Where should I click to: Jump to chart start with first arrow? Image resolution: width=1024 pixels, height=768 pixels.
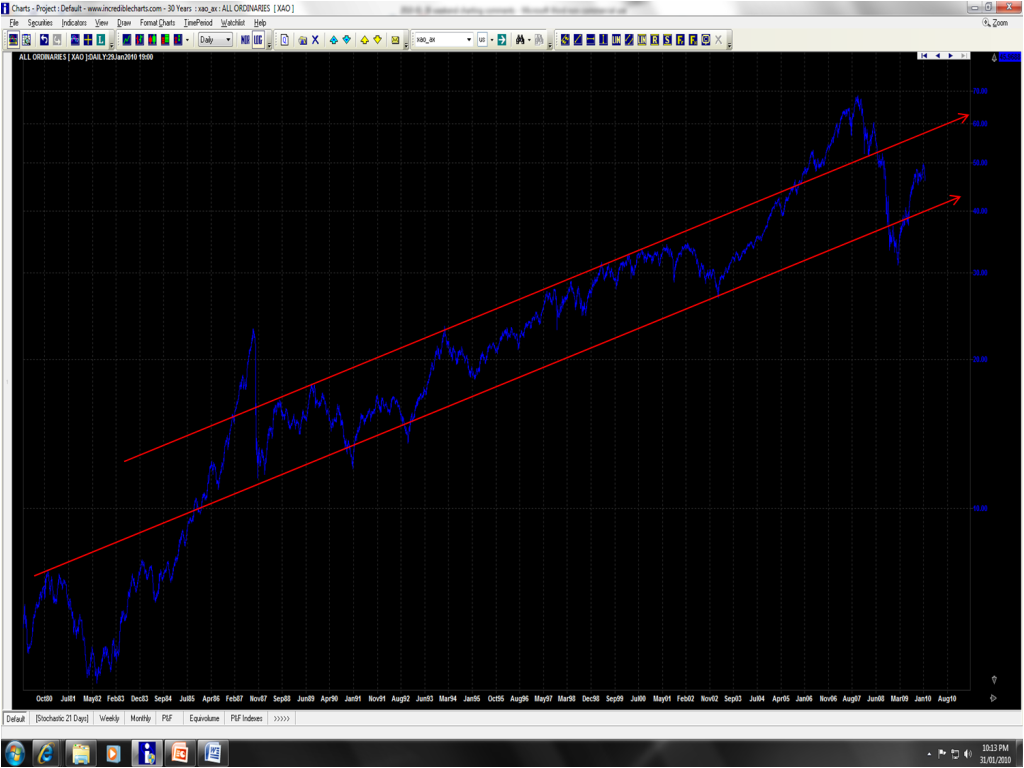(x=923, y=56)
